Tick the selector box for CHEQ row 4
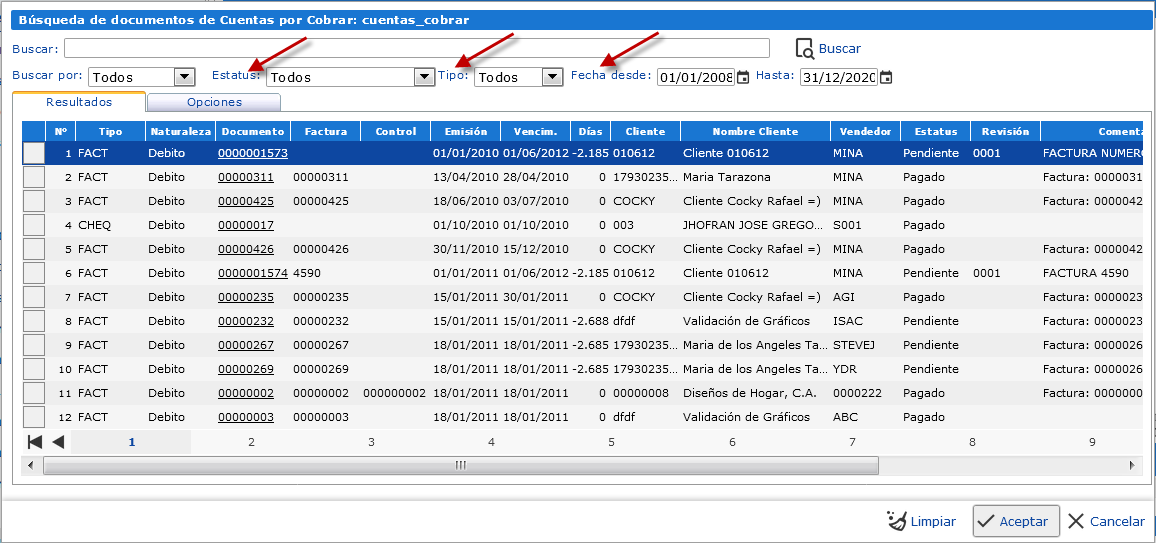The image size is (1156, 543). [34, 225]
